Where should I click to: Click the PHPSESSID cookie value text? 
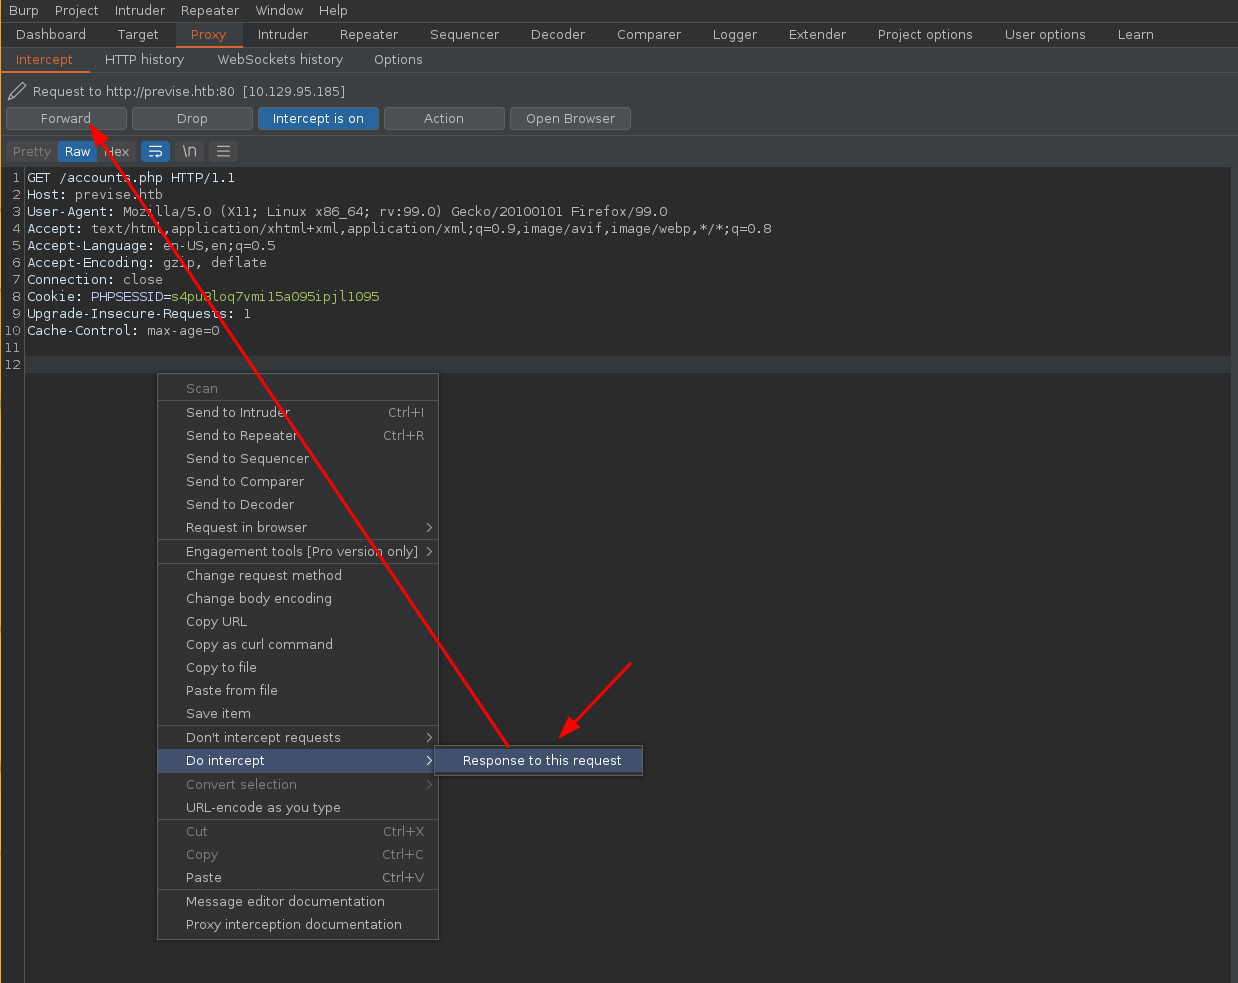pos(275,297)
